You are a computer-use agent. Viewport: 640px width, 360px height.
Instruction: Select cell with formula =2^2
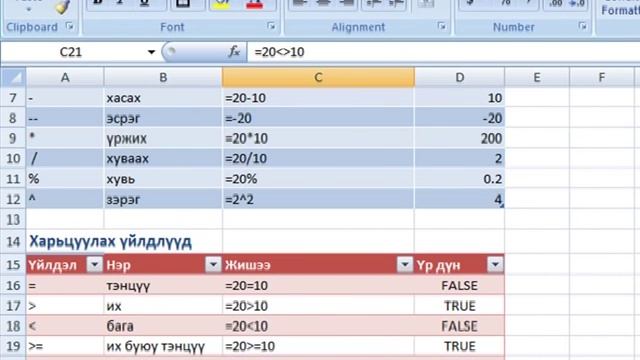coord(318,199)
